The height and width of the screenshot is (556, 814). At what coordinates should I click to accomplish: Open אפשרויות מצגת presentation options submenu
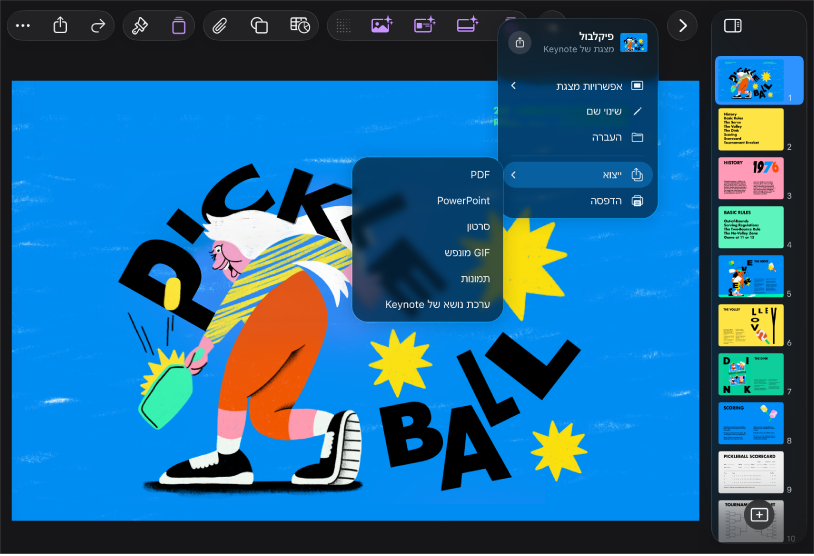click(578, 86)
